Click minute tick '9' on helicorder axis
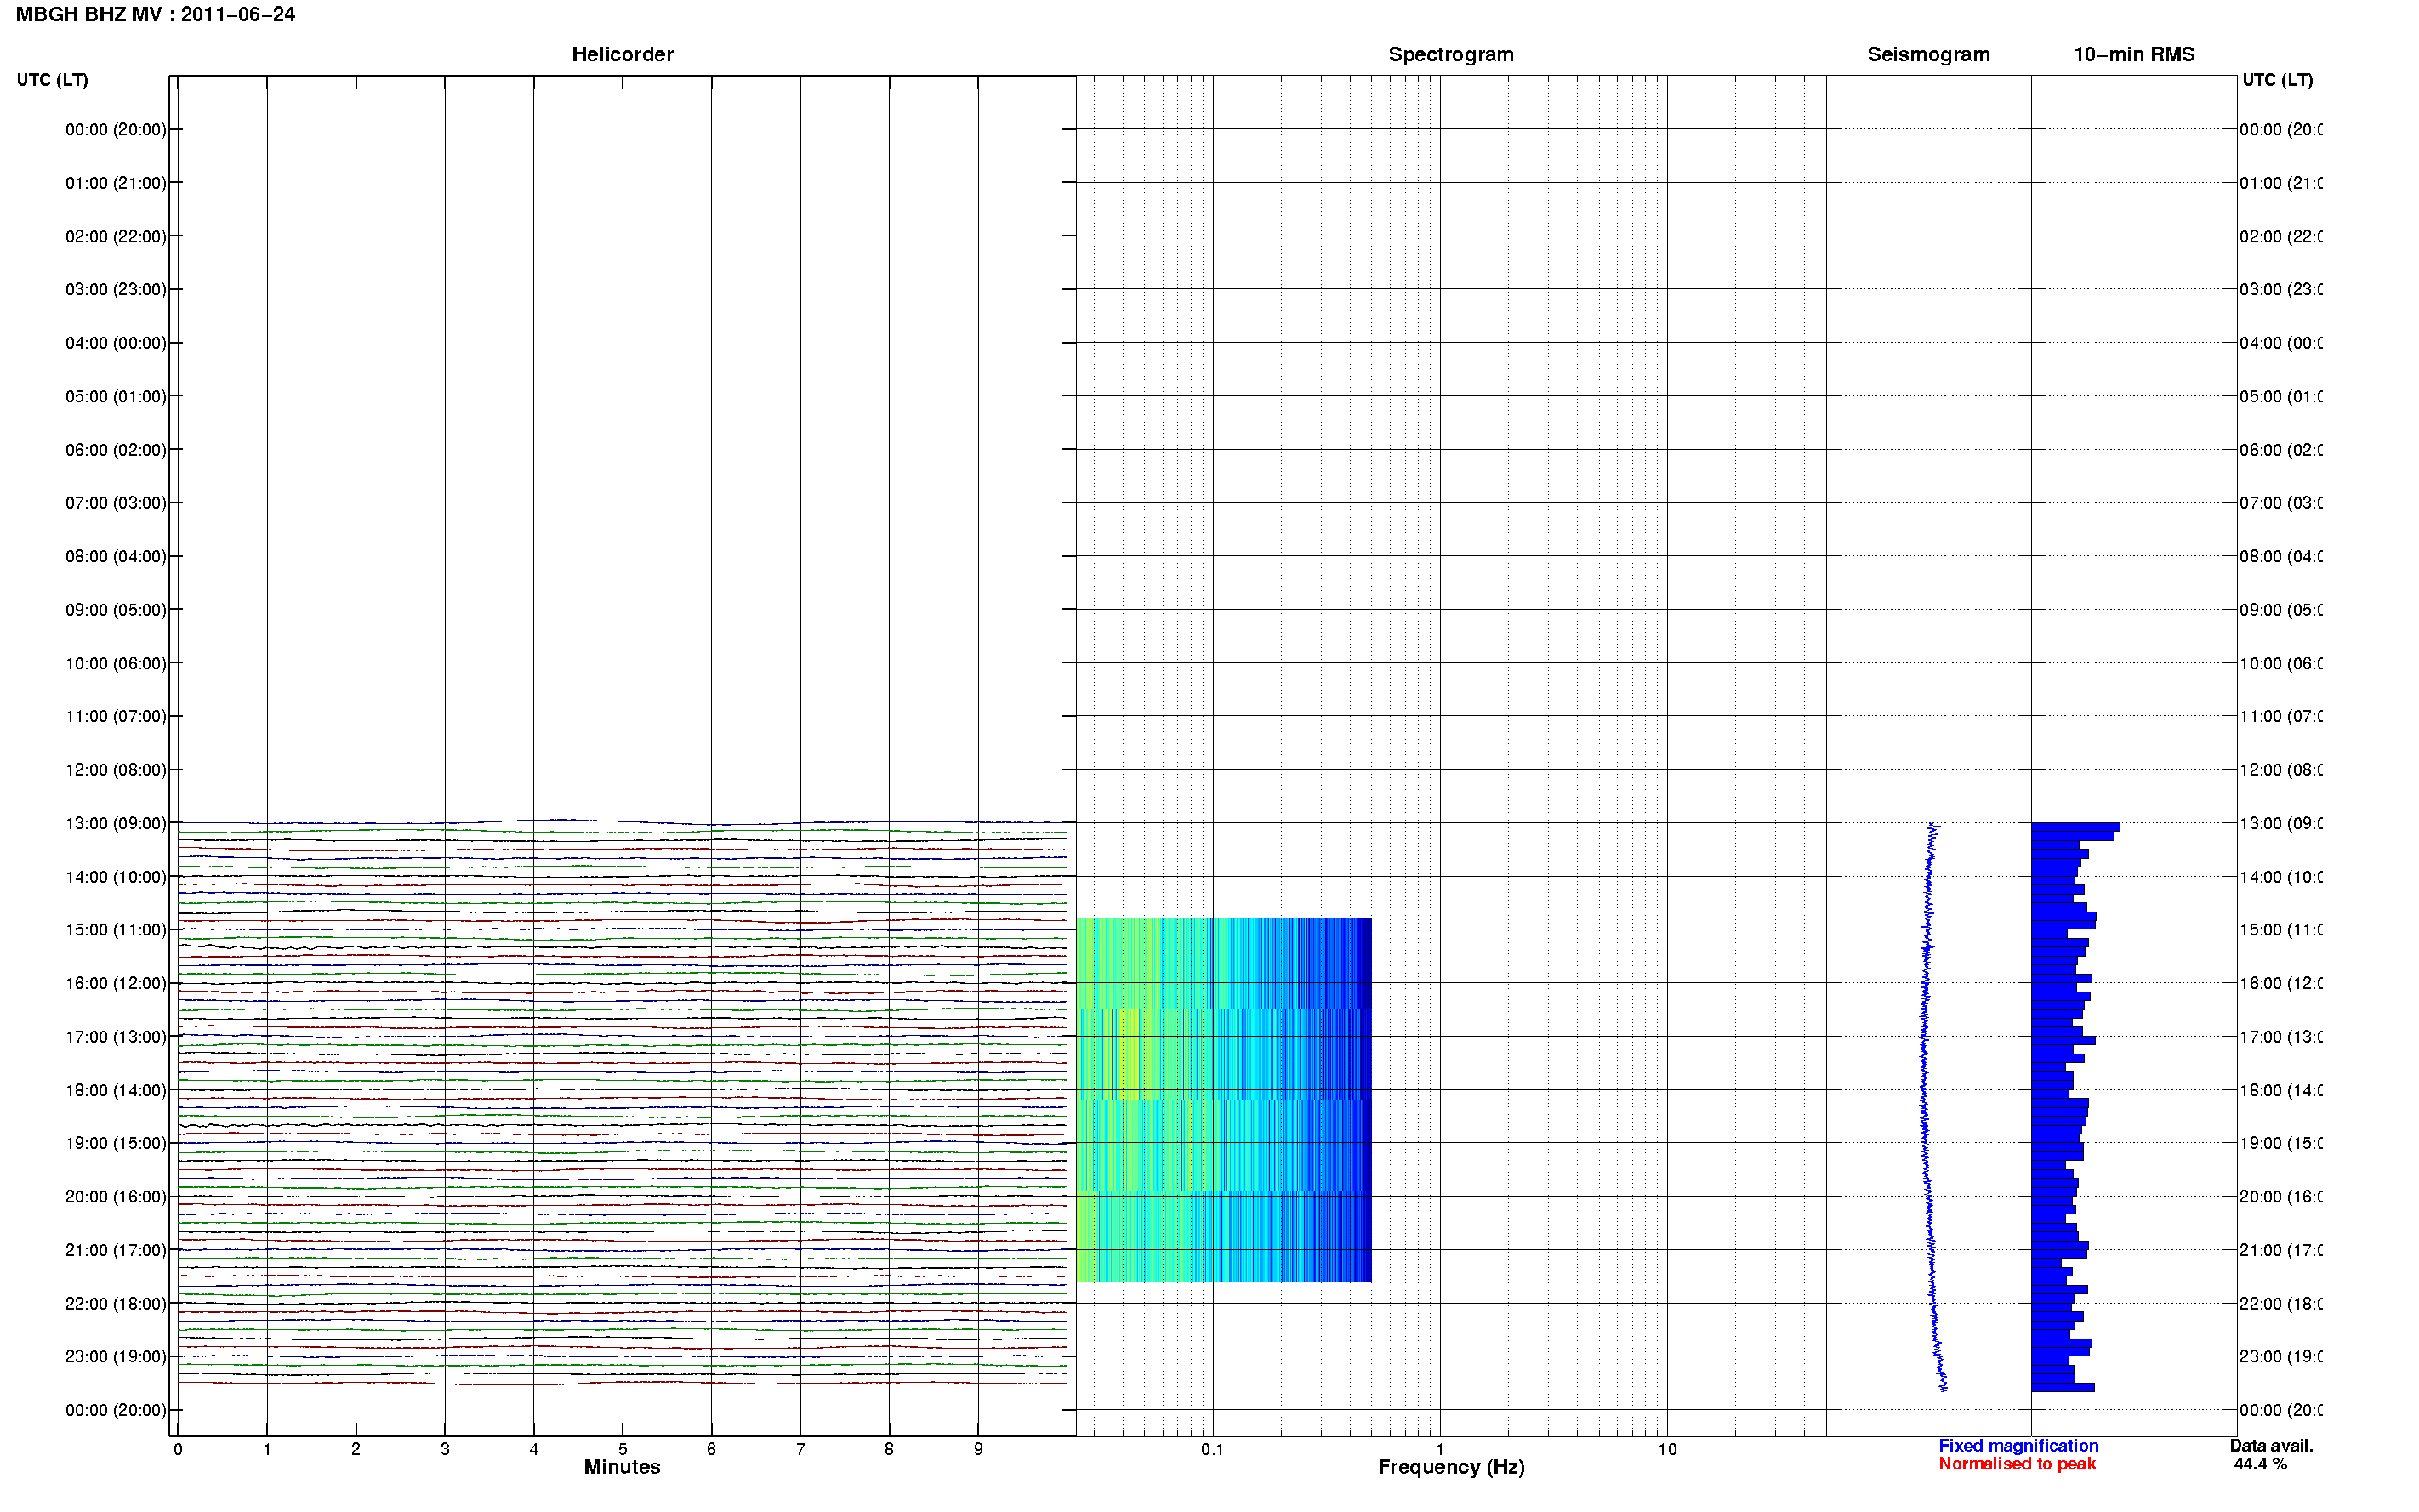Screen dimensions: 2419x1512 [x=978, y=1449]
